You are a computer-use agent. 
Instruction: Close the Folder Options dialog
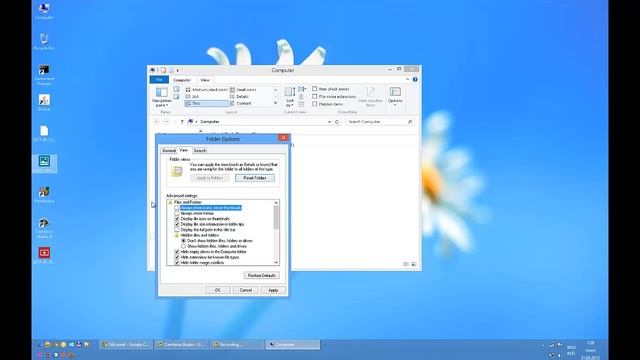coord(283,138)
